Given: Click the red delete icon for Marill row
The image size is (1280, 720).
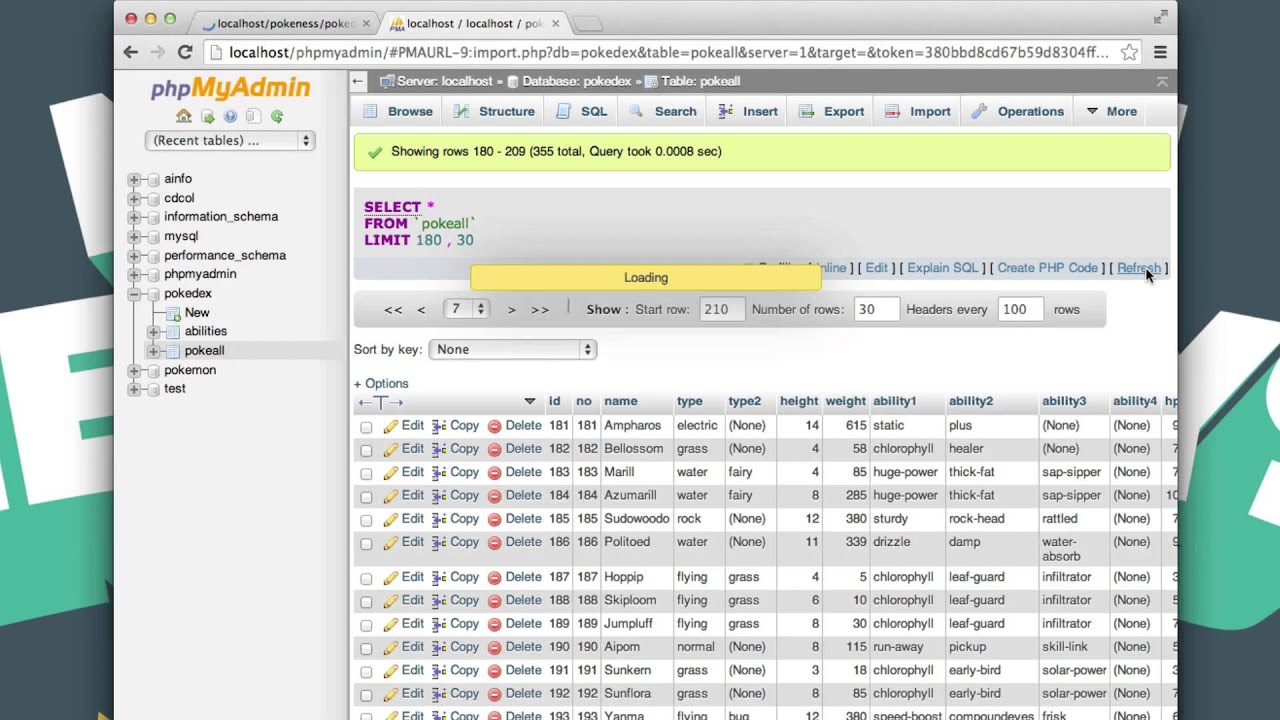Looking at the screenshot, I should coord(494,473).
